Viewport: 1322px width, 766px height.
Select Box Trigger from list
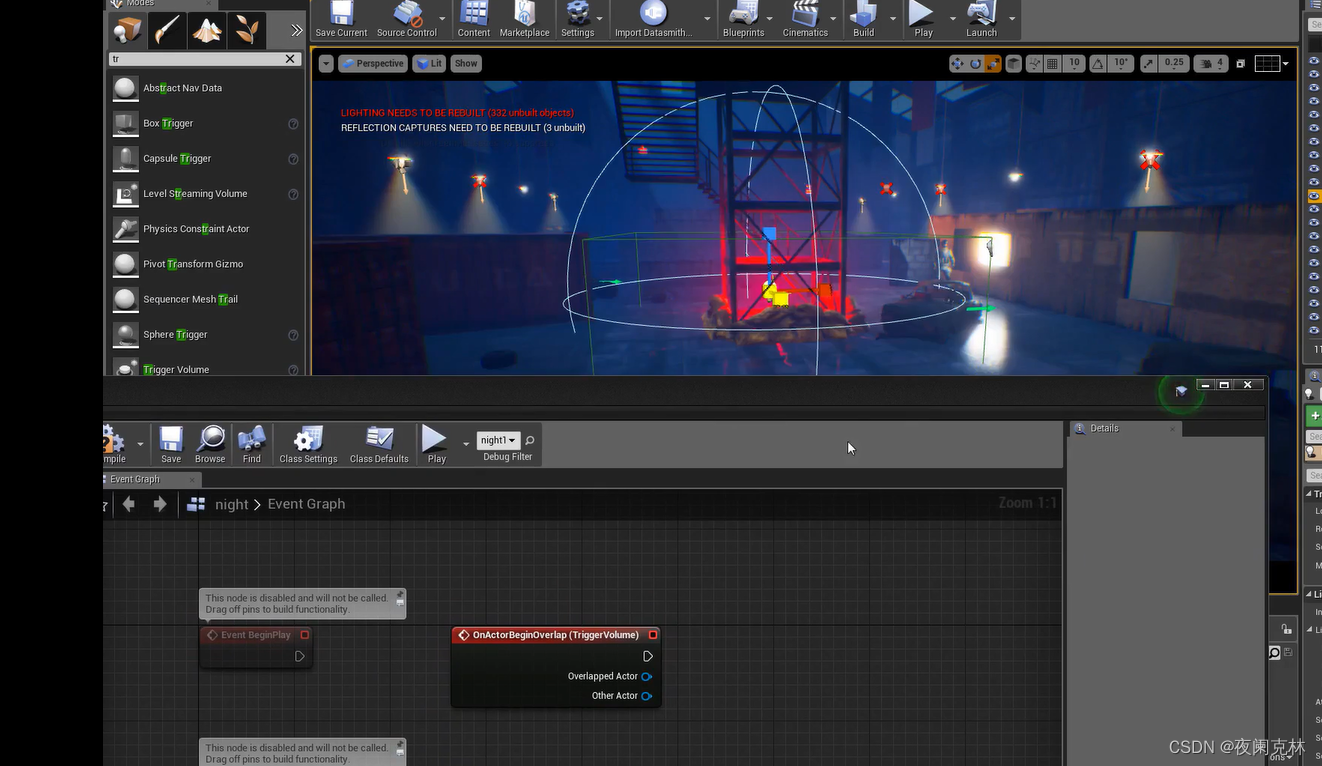click(x=205, y=123)
